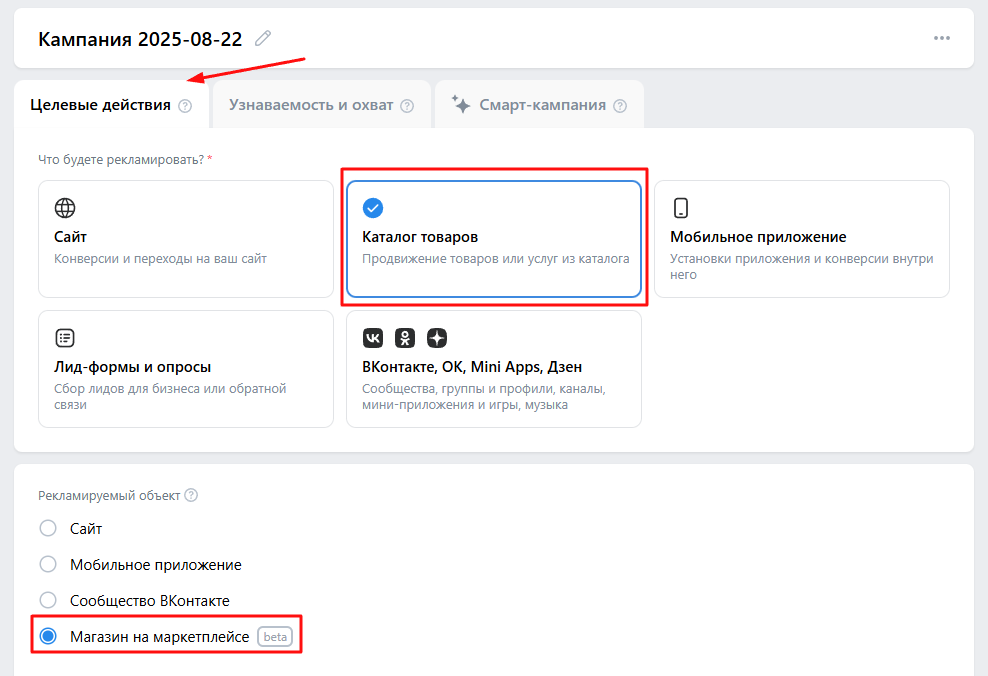Switch to Целевые действия tab
Image resolution: width=988 pixels, height=676 pixels.
[111, 105]
